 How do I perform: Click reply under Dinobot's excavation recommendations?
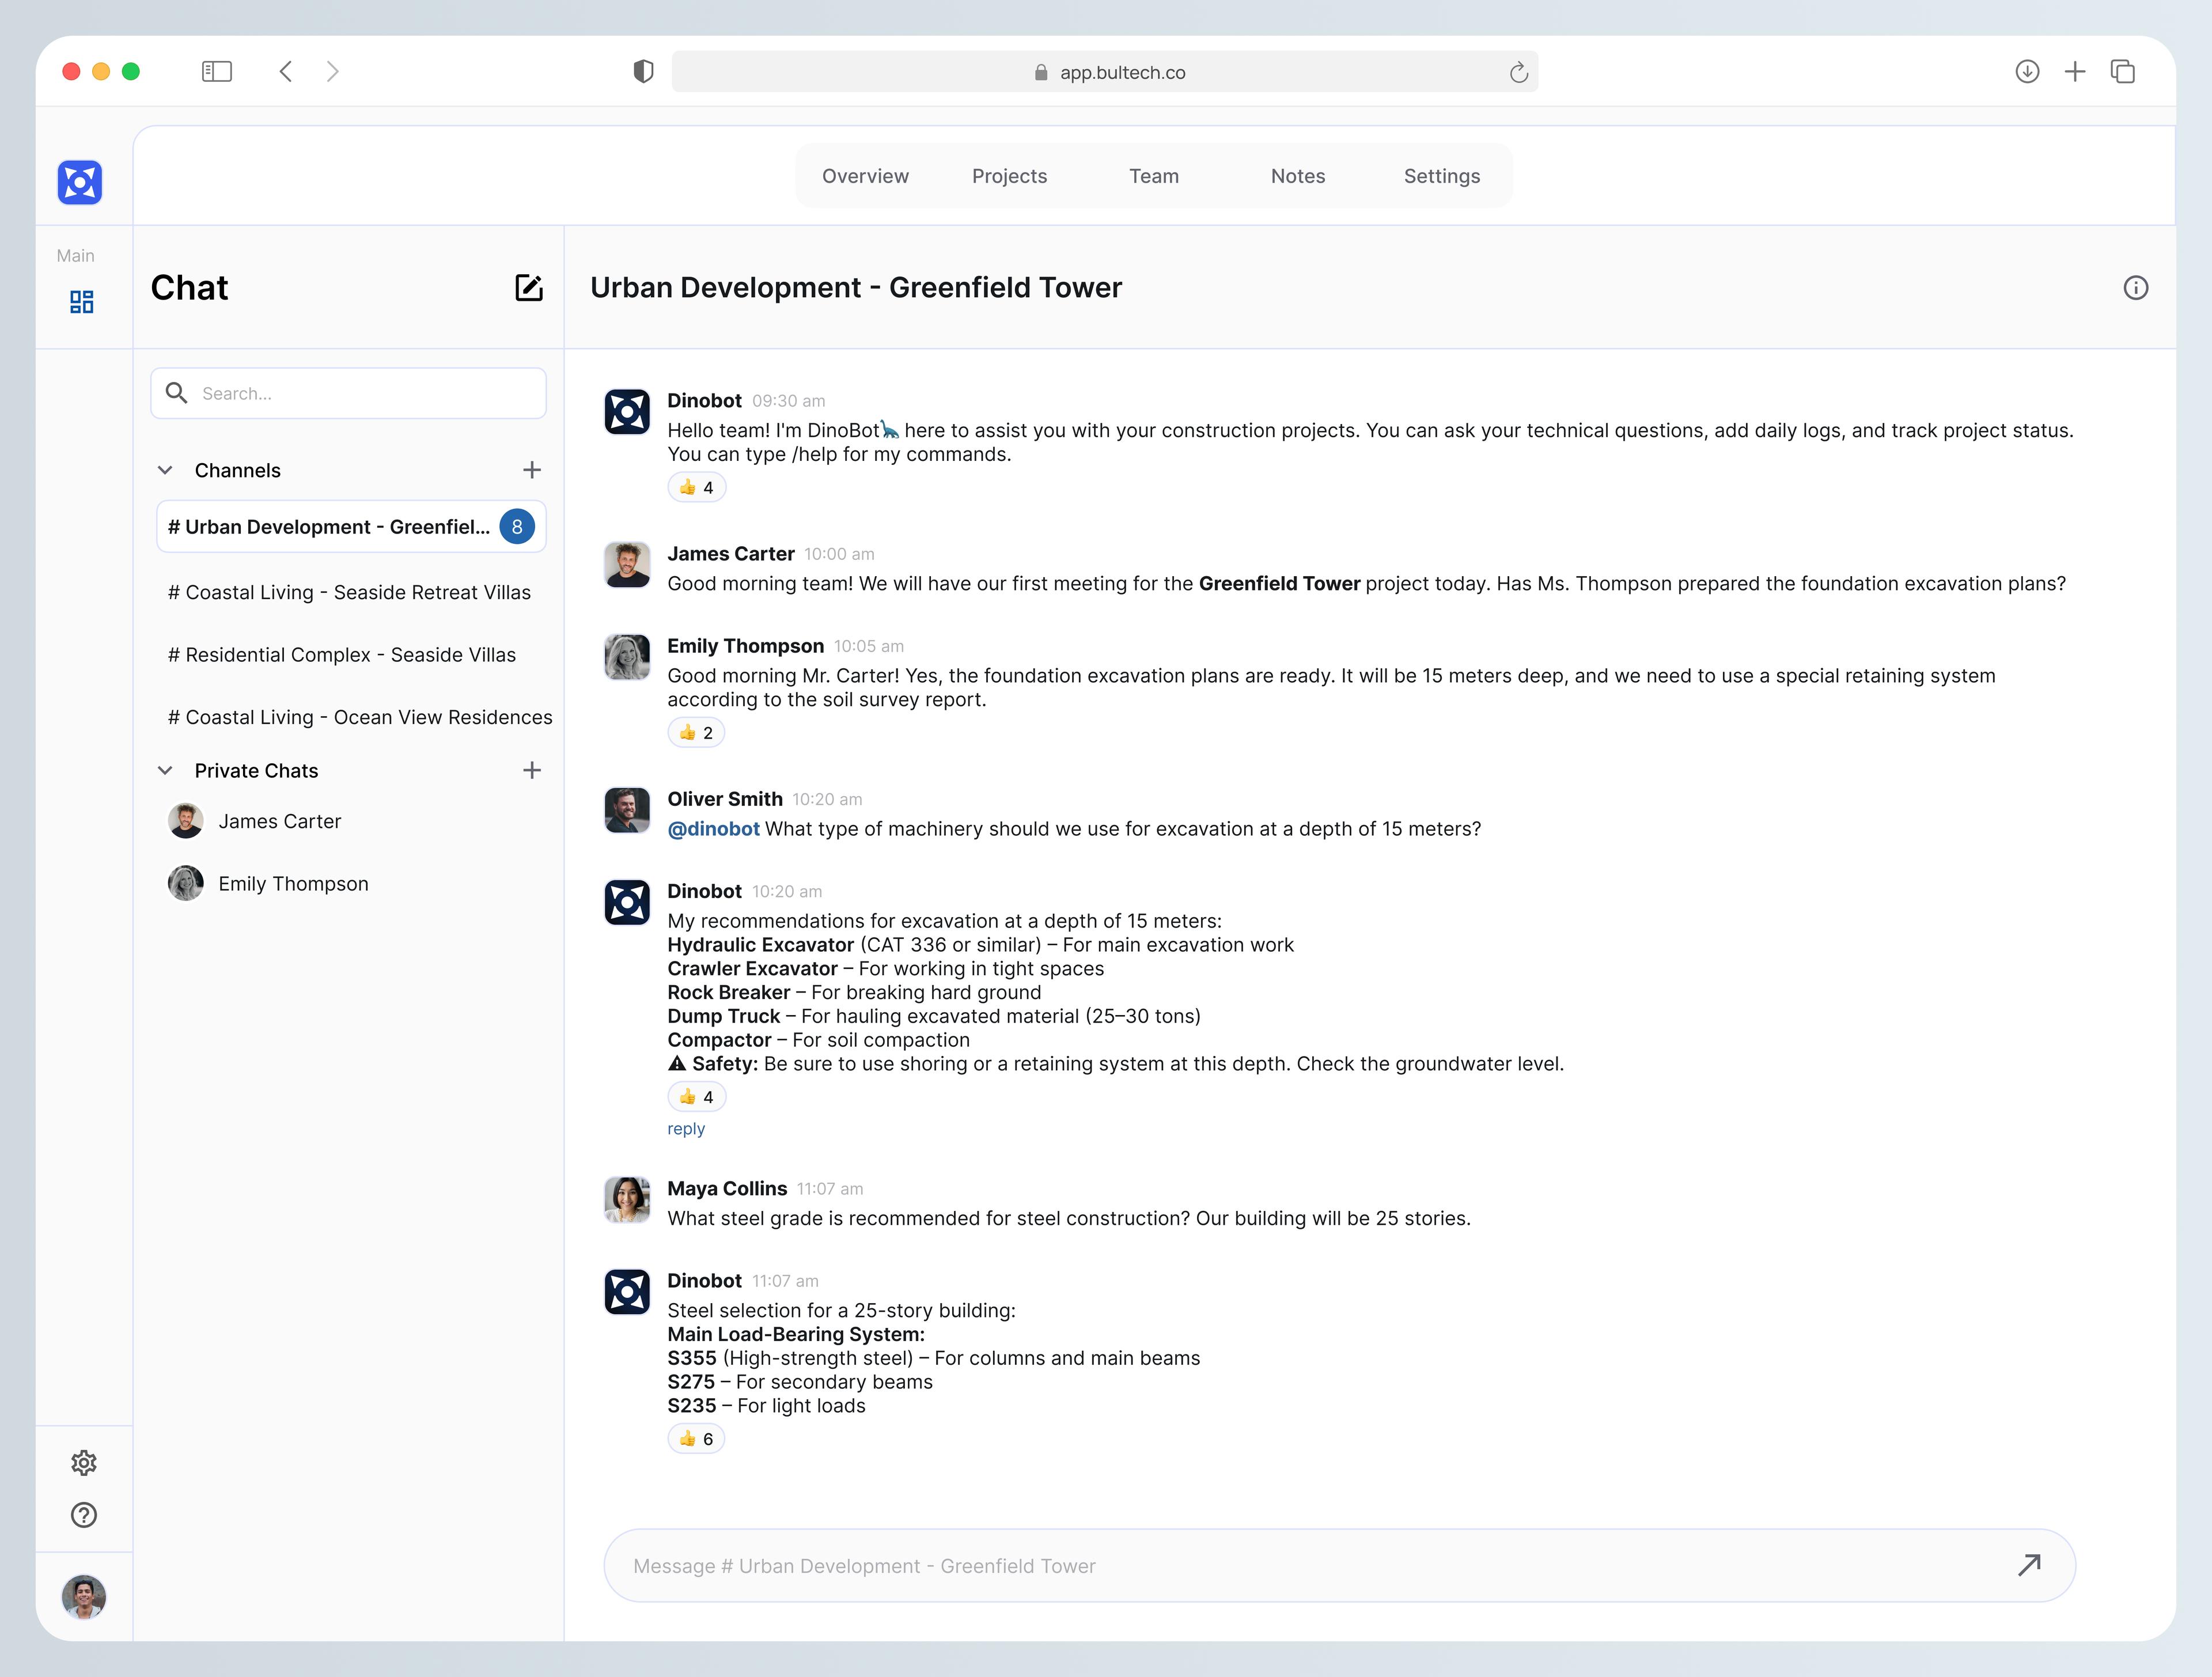click(x=686, y=1128)
